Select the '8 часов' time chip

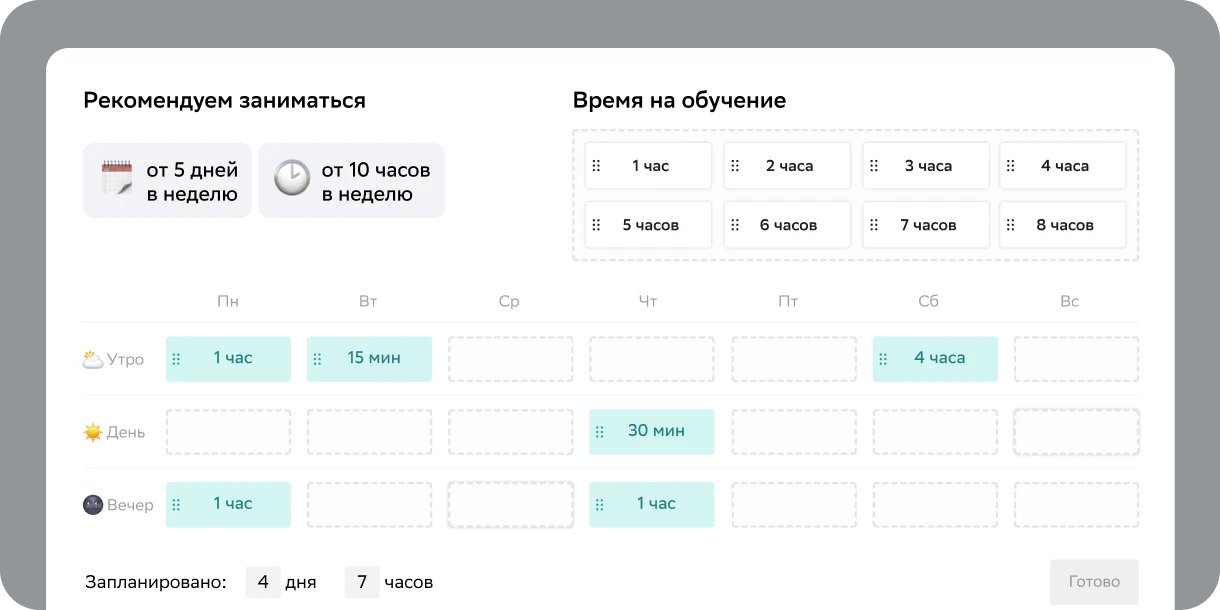1064,225
